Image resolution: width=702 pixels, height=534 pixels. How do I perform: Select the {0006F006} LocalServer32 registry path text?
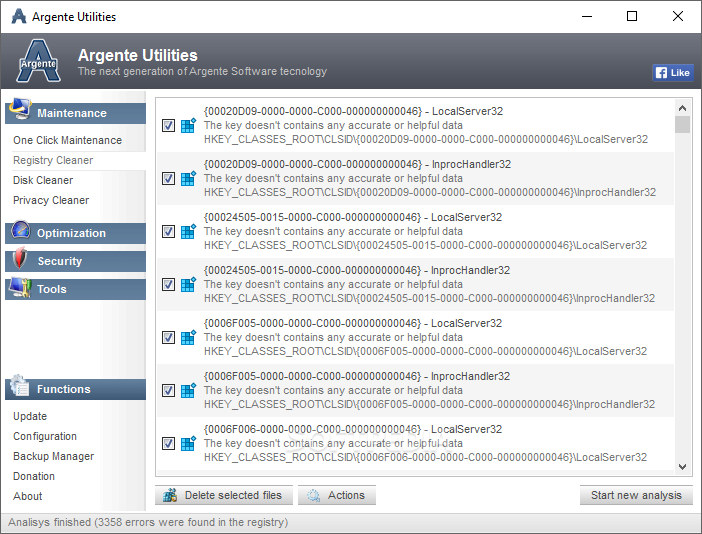click(x=425, y=457)
